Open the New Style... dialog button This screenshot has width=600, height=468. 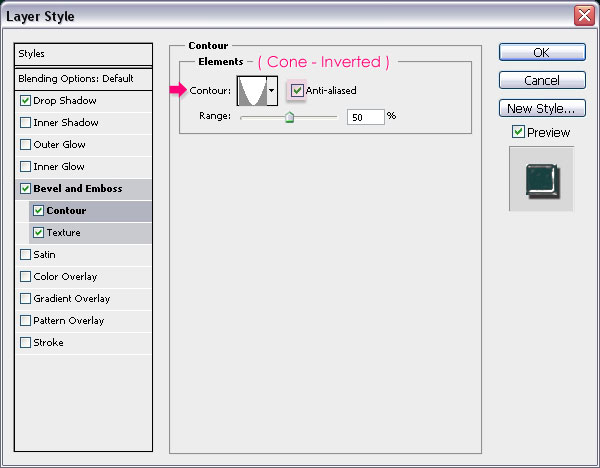(542, 108)
